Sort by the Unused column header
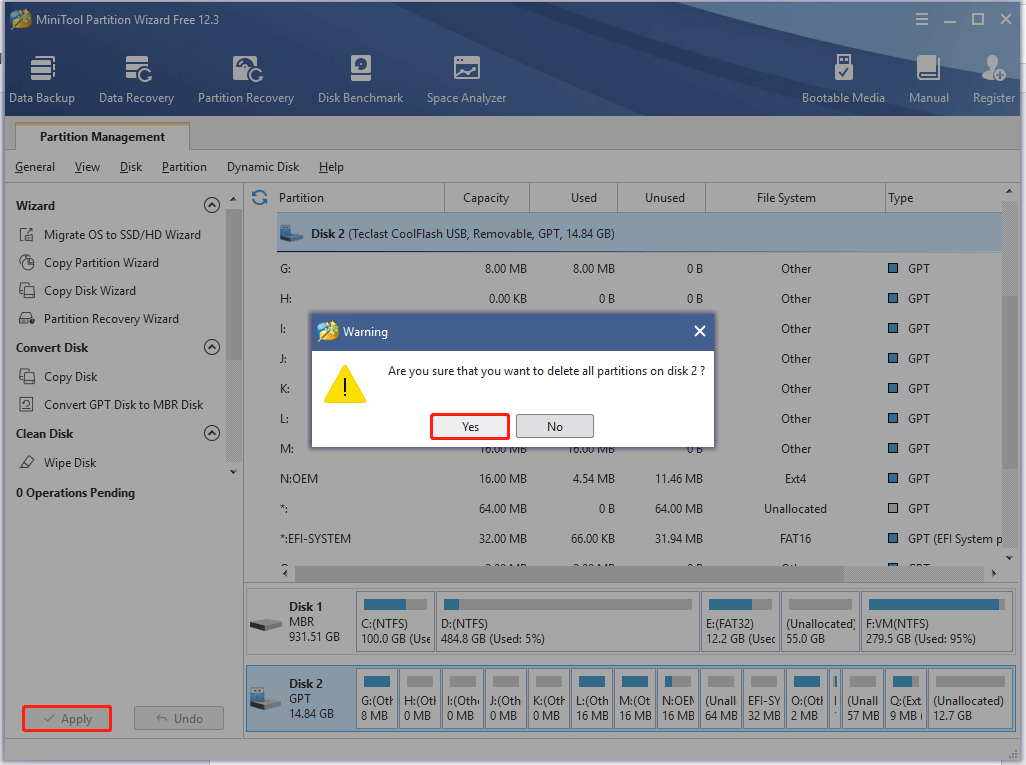 tap(662, 198)
